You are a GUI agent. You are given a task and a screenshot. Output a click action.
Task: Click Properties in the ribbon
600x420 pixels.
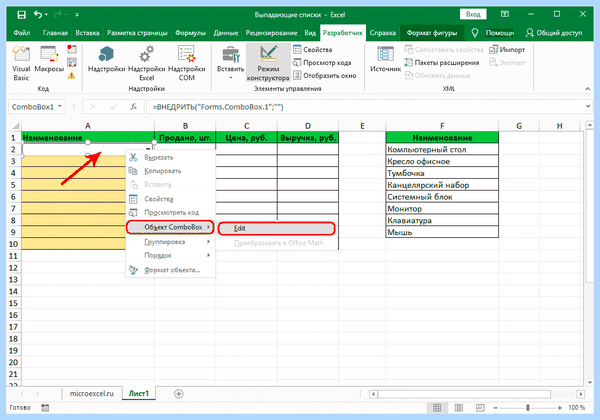pyautogui.click(x=313, y=50)
